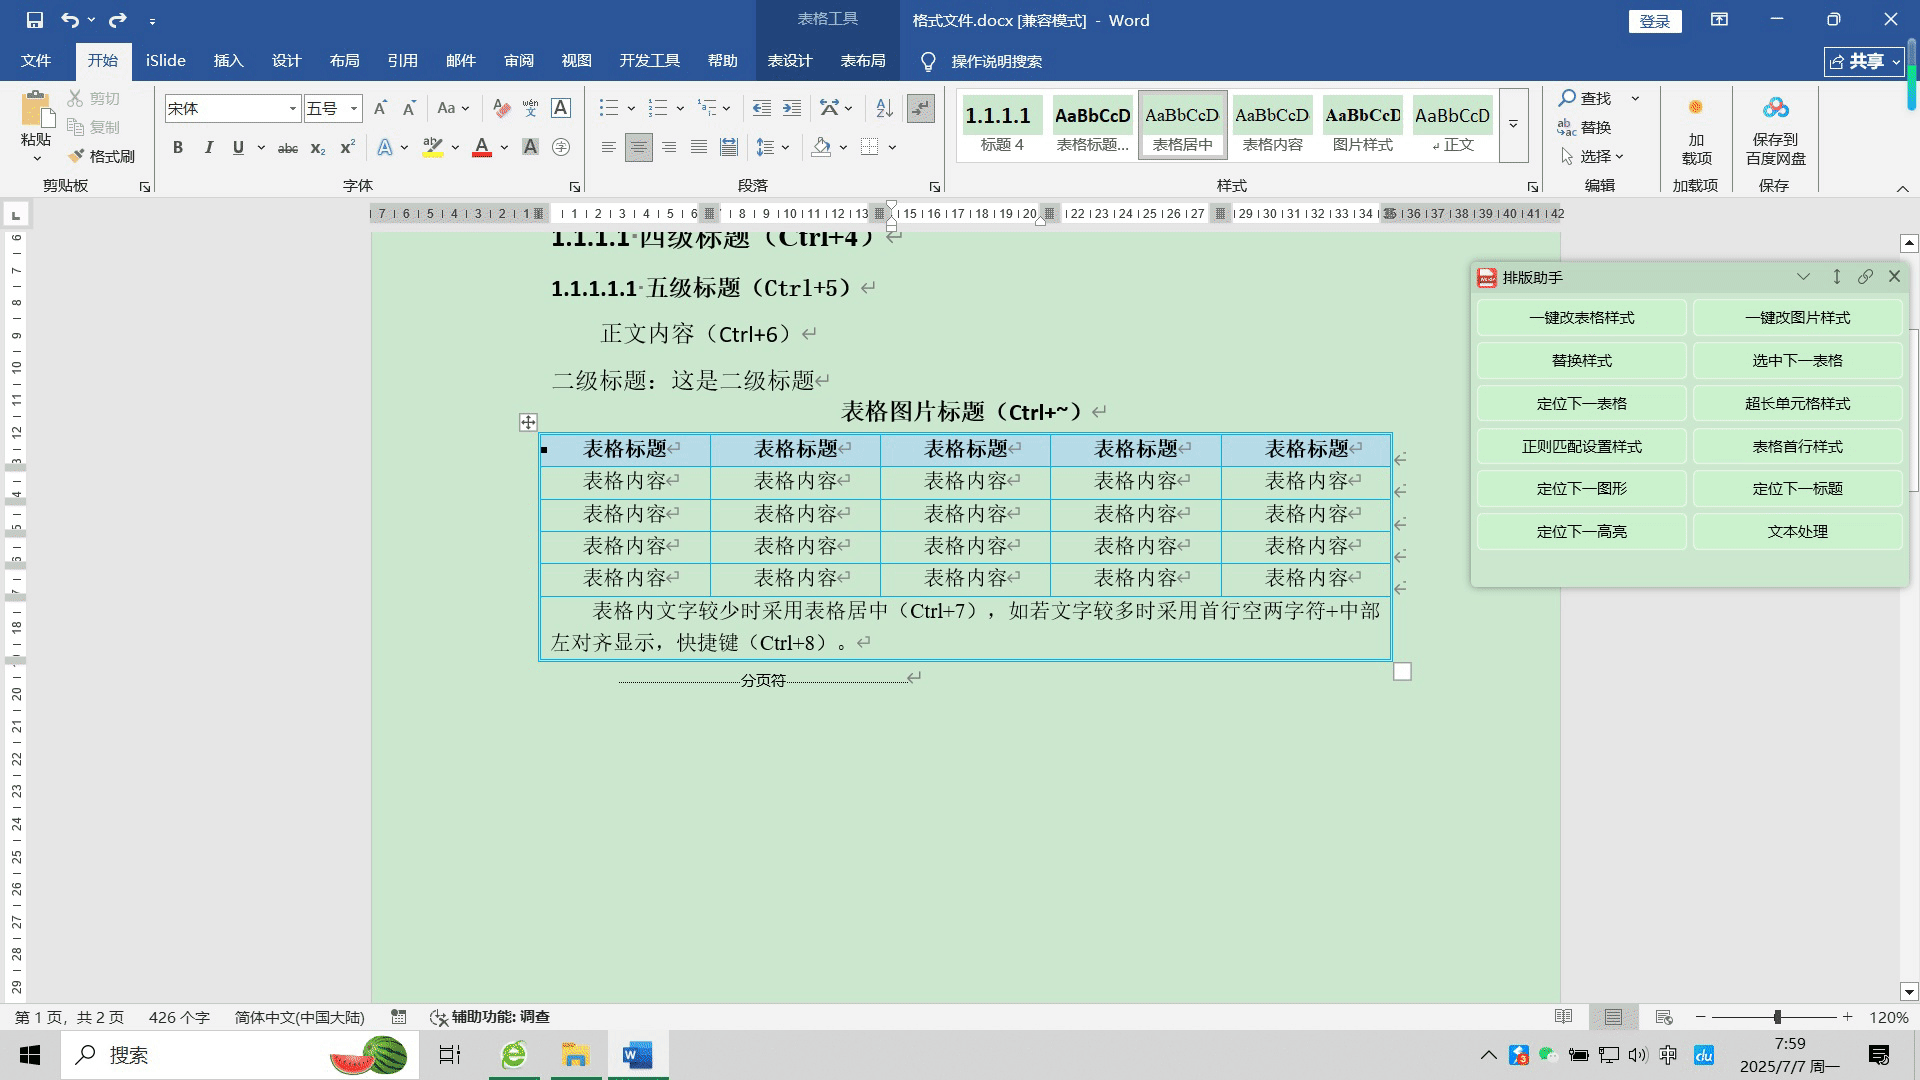Image resolution: width=1920 pixels, height=1080 pixels.
Task: Open the 文件 menu
Action: tap(36, 61)
